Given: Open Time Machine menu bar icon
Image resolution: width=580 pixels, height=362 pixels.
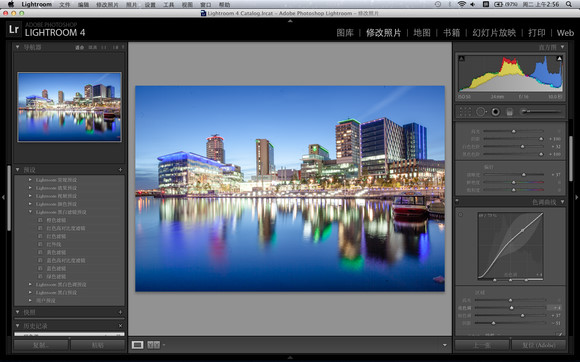Looking at the screenshot, I should pyautogui.click(x=438, y=4).
